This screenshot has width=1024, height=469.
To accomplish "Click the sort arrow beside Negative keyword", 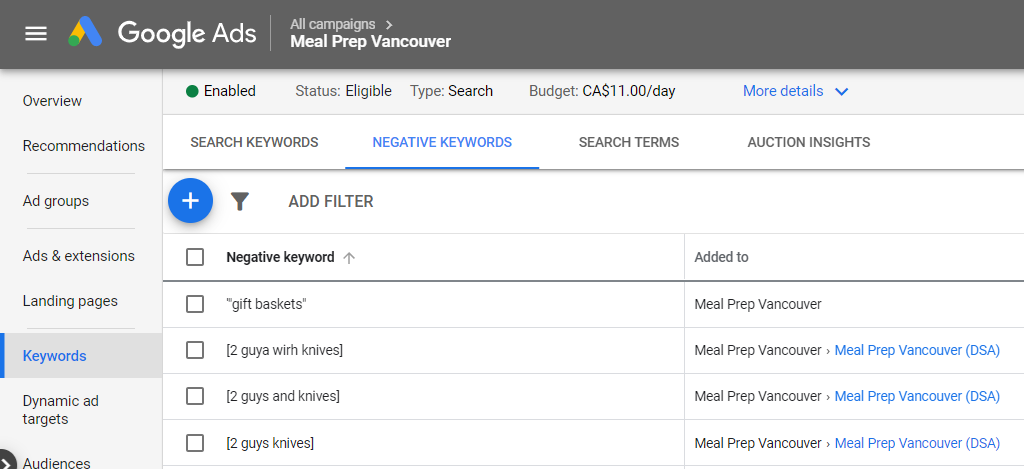I will click(349, 258).
